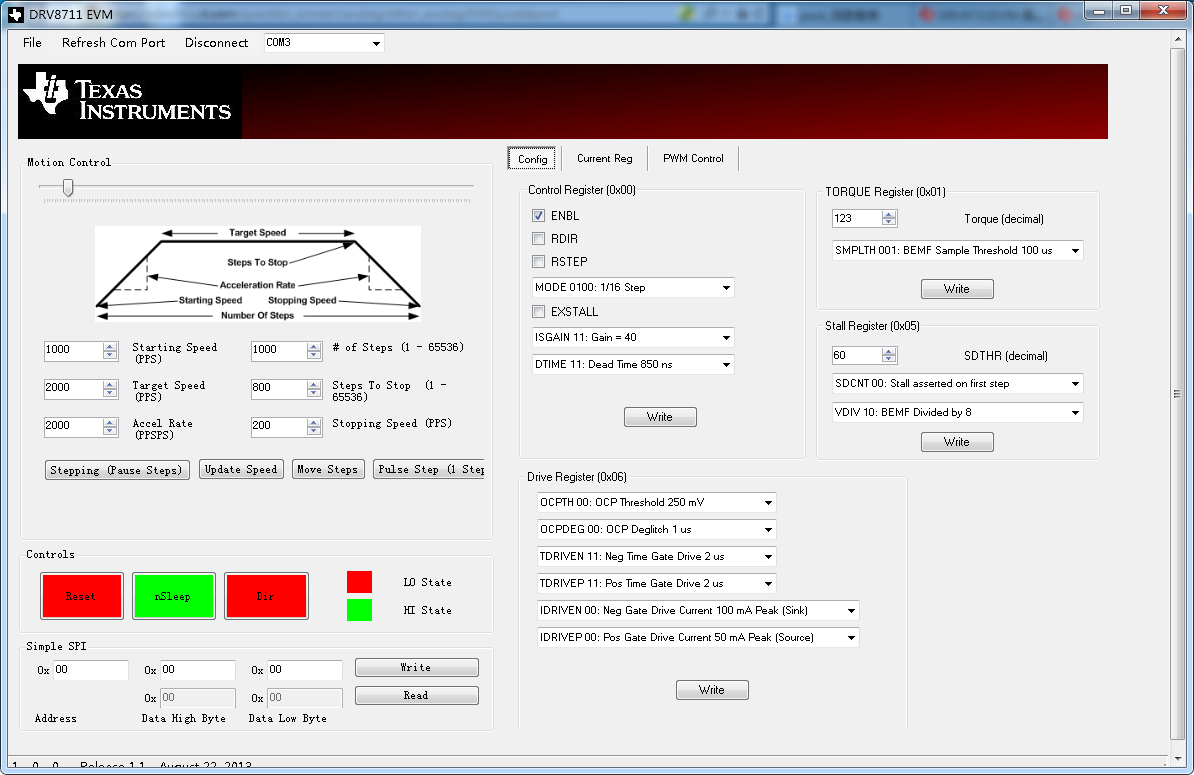
Task: Click the Update Speed button
Action: pos(241,469)
